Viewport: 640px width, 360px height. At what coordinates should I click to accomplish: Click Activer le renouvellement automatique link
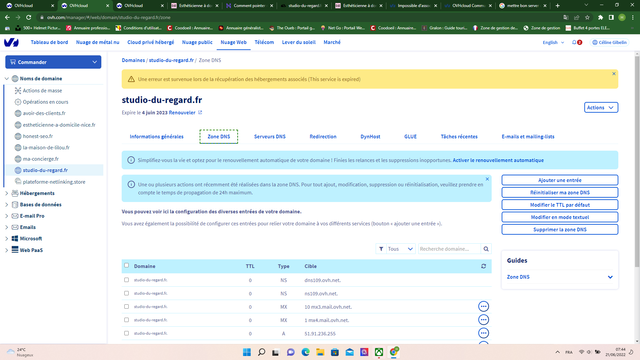pos(498,160)
